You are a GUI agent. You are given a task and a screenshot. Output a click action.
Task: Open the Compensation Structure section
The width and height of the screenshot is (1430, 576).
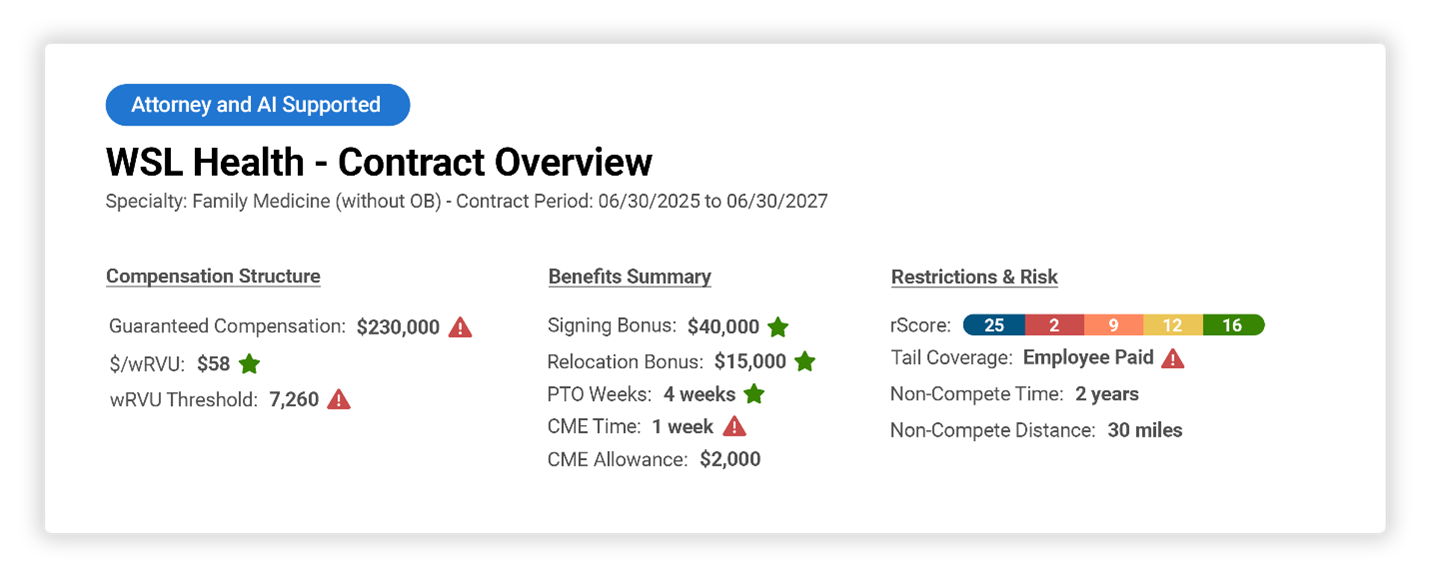click(x=213, y=275)
